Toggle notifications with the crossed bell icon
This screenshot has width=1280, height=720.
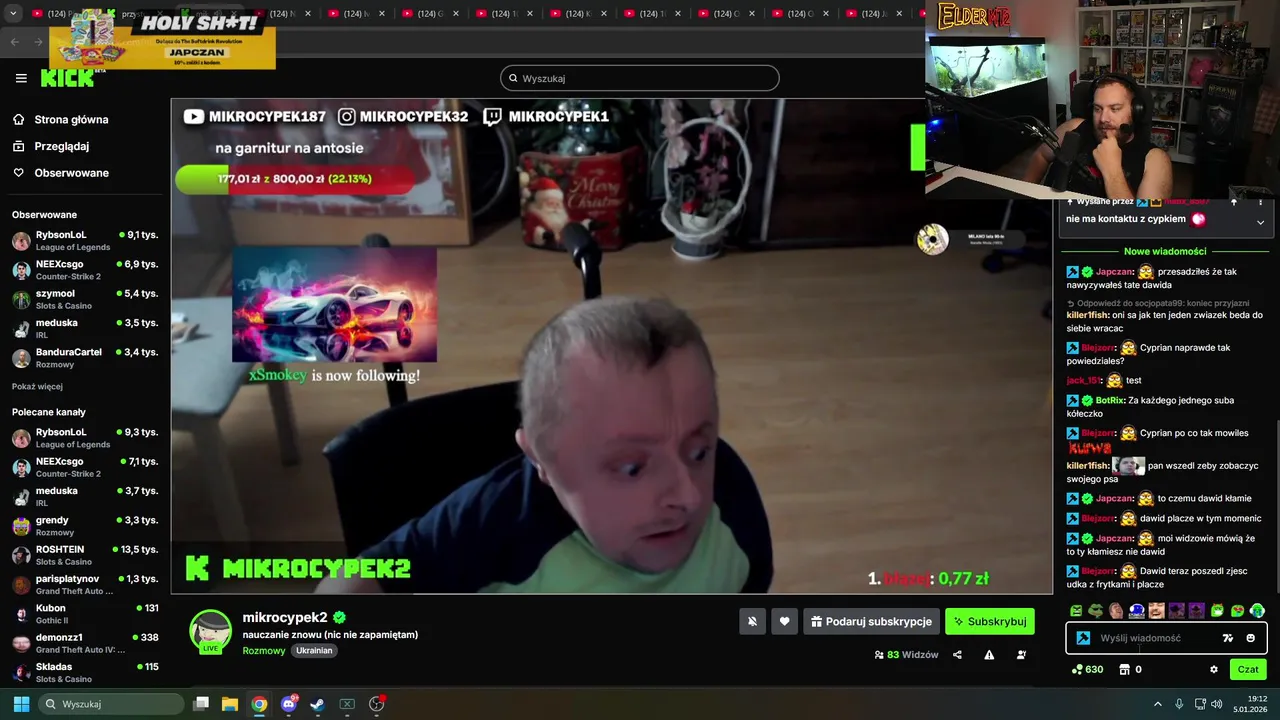coord(752,621)
